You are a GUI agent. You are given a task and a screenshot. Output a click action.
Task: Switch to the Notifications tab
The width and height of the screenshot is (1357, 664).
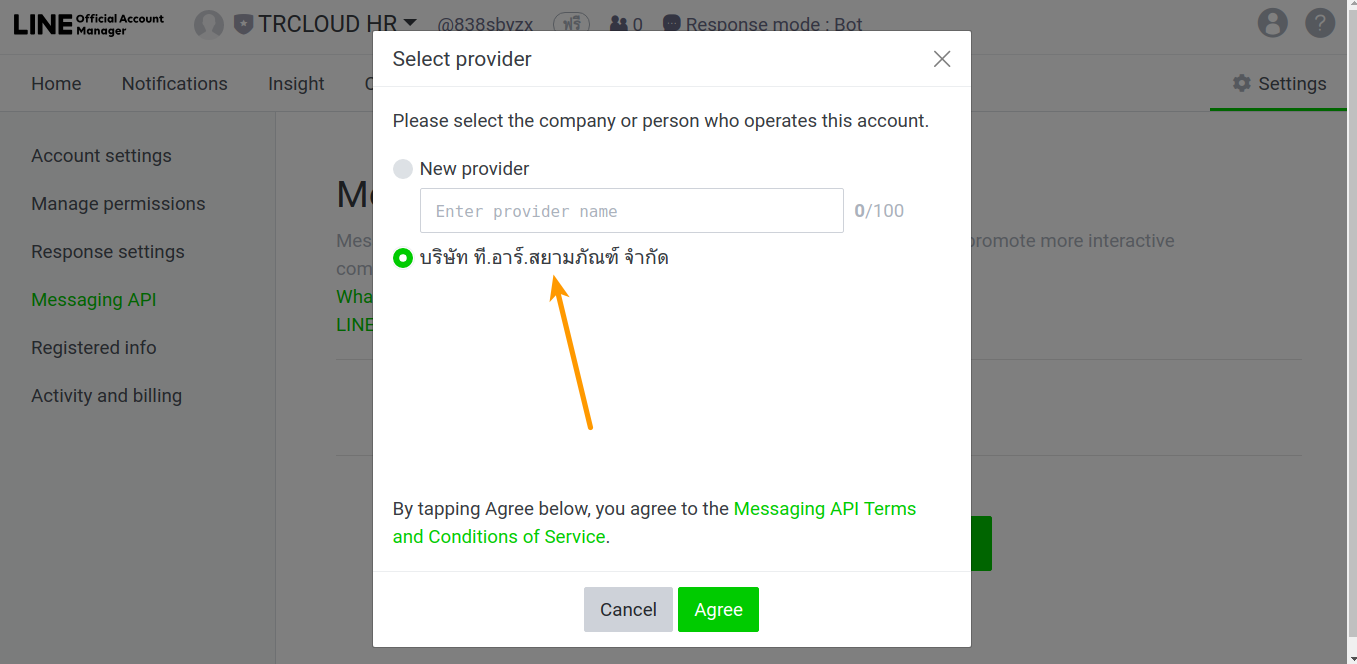[x=175, y=84]
